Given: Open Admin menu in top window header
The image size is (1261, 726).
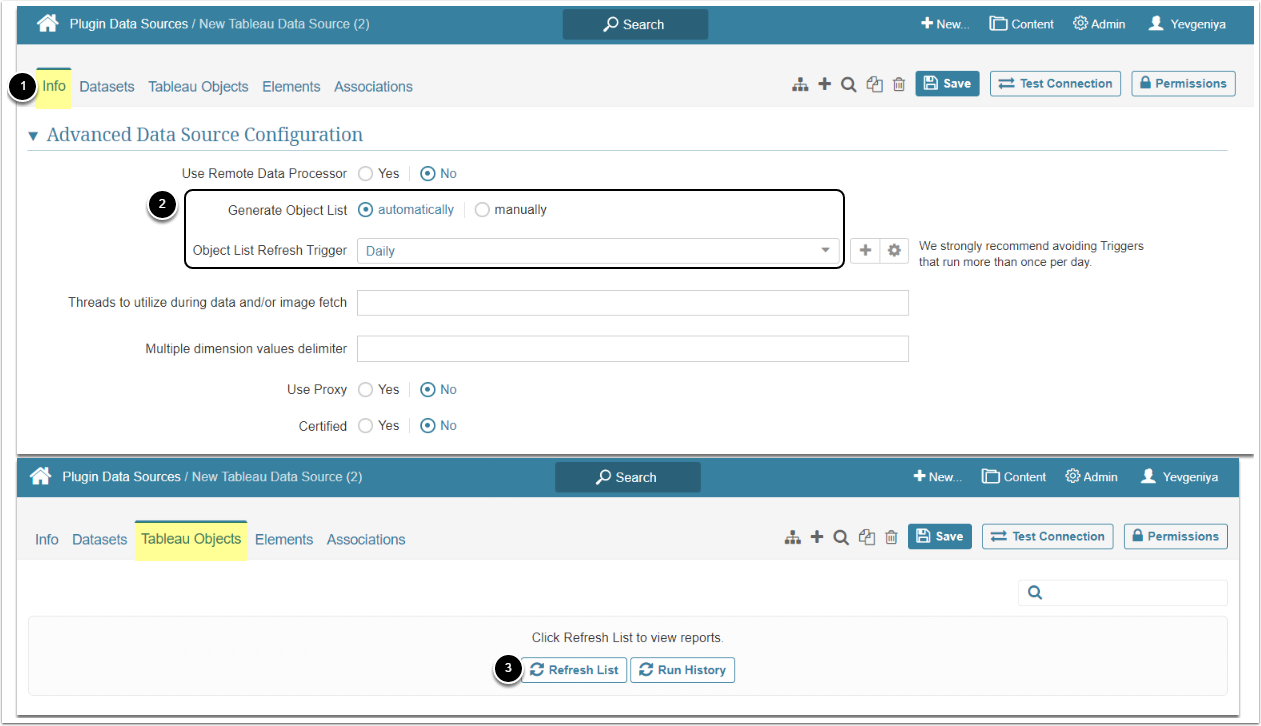Looking at the screenshot, I should click(x=1099, y=24).
